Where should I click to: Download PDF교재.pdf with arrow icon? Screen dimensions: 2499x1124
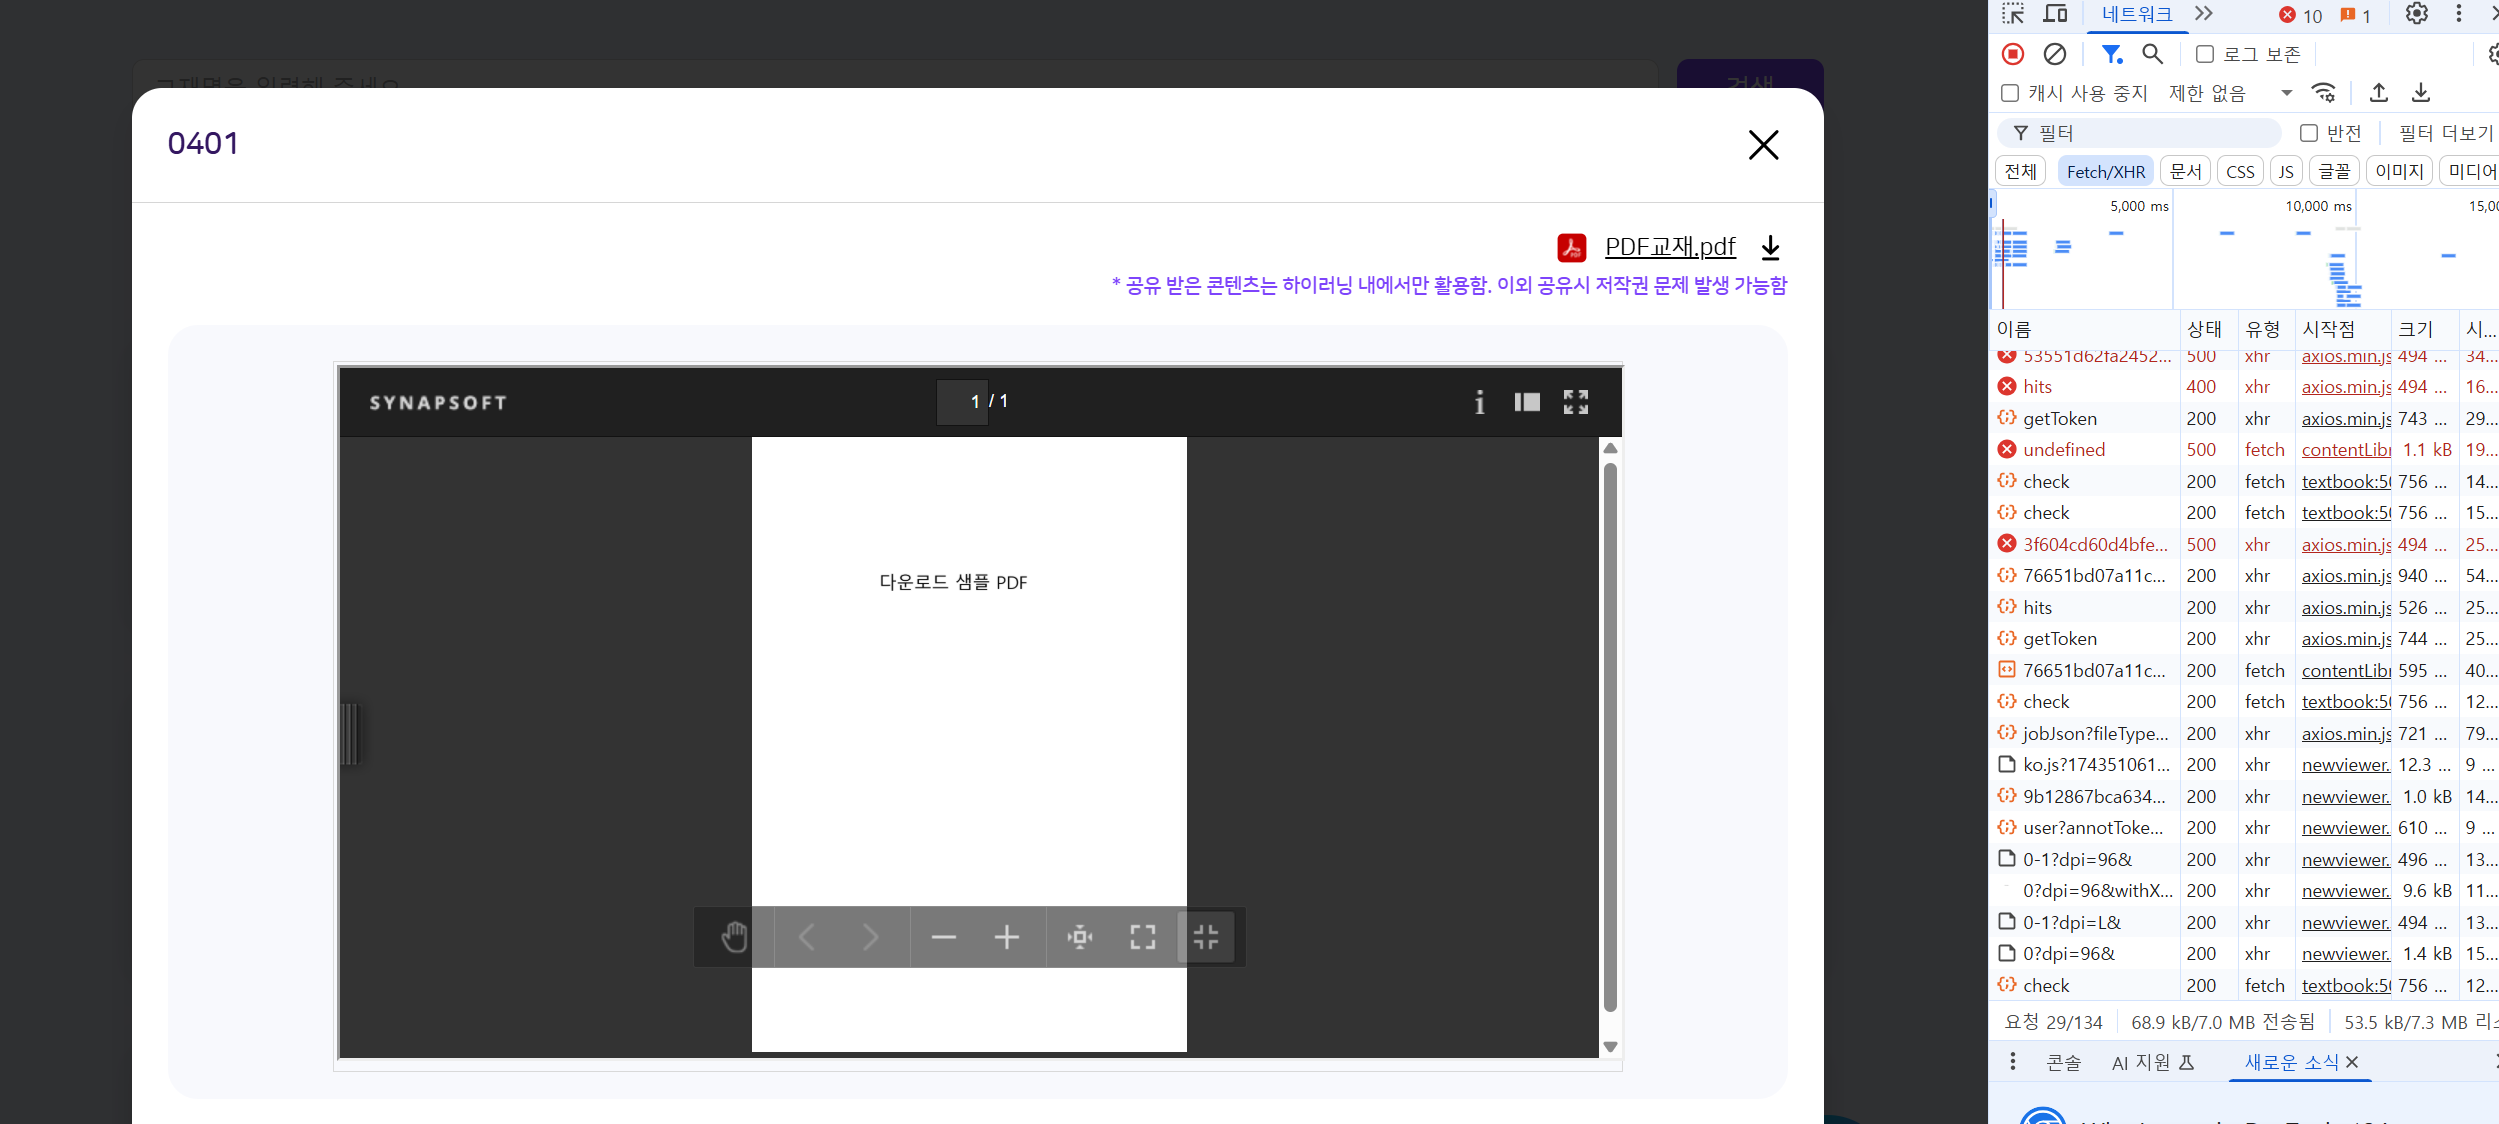pos(1771,247)
